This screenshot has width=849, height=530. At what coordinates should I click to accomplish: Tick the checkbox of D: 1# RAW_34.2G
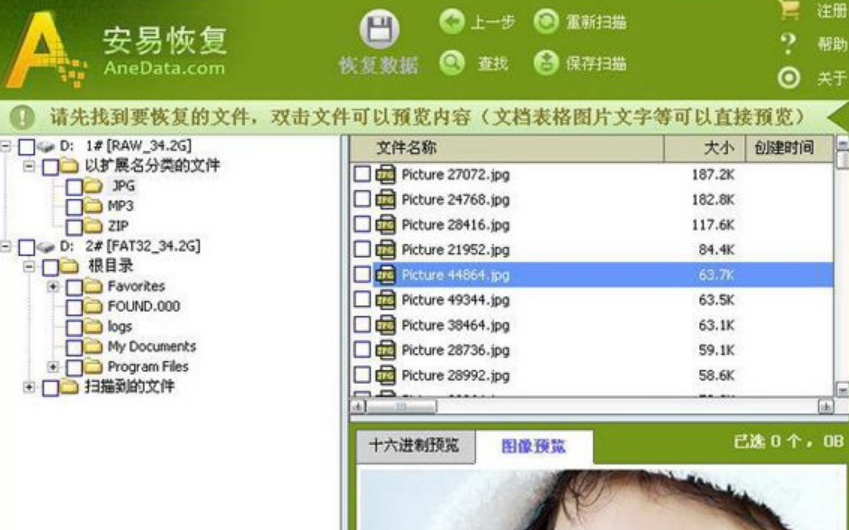27,147
